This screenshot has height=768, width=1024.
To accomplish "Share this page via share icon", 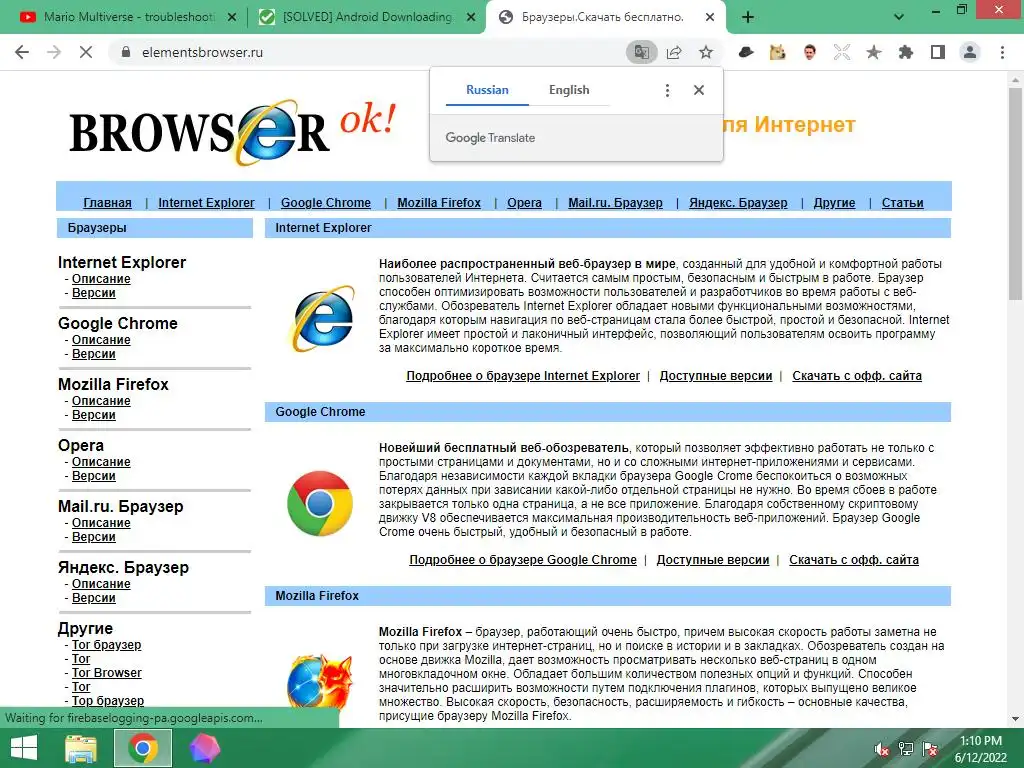I will pyautogui.click(x=674, y=52).
